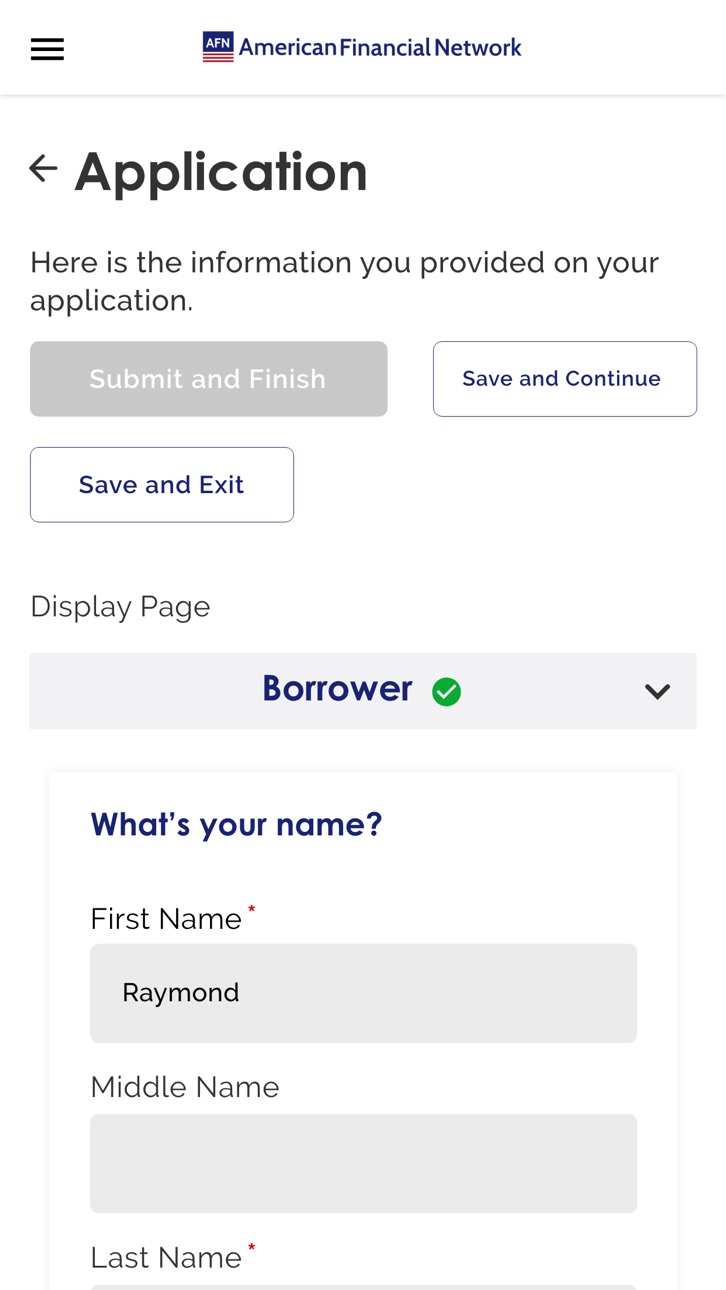This screenshot has height=1290, width=726.
Task: Click the green checkmark next to Borrower
Action: [446, 691]
